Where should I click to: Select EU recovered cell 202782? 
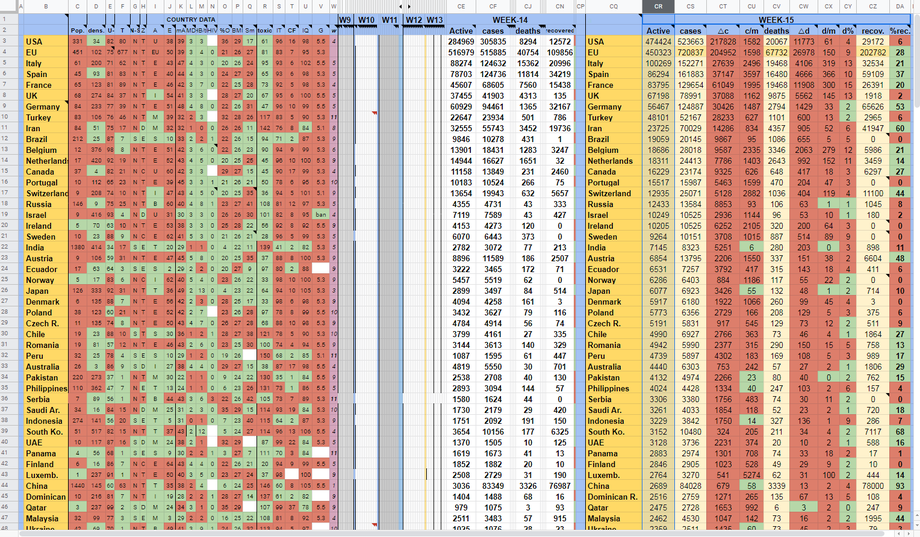(x=873, y=52)
